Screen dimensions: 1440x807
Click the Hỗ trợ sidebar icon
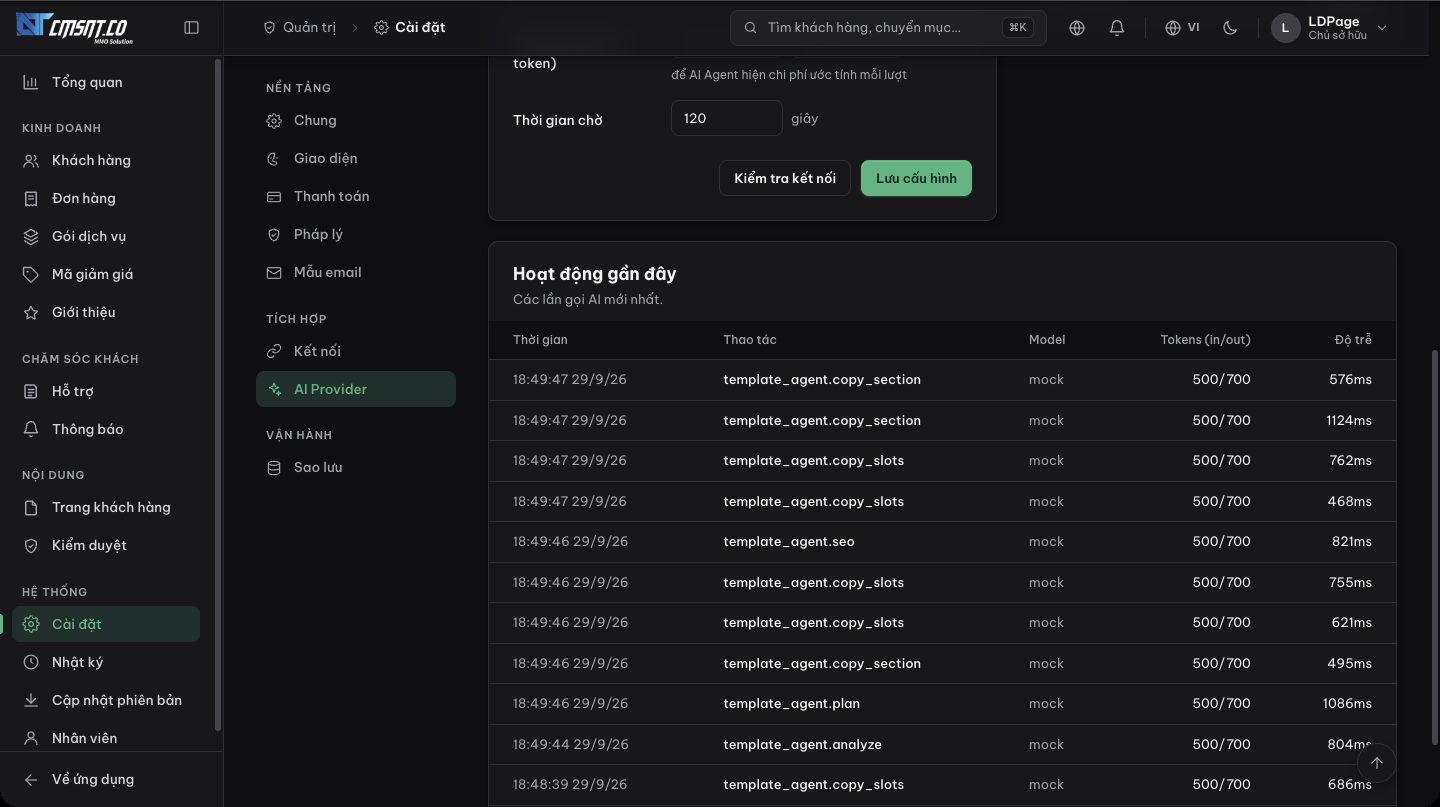coord(31,391)
